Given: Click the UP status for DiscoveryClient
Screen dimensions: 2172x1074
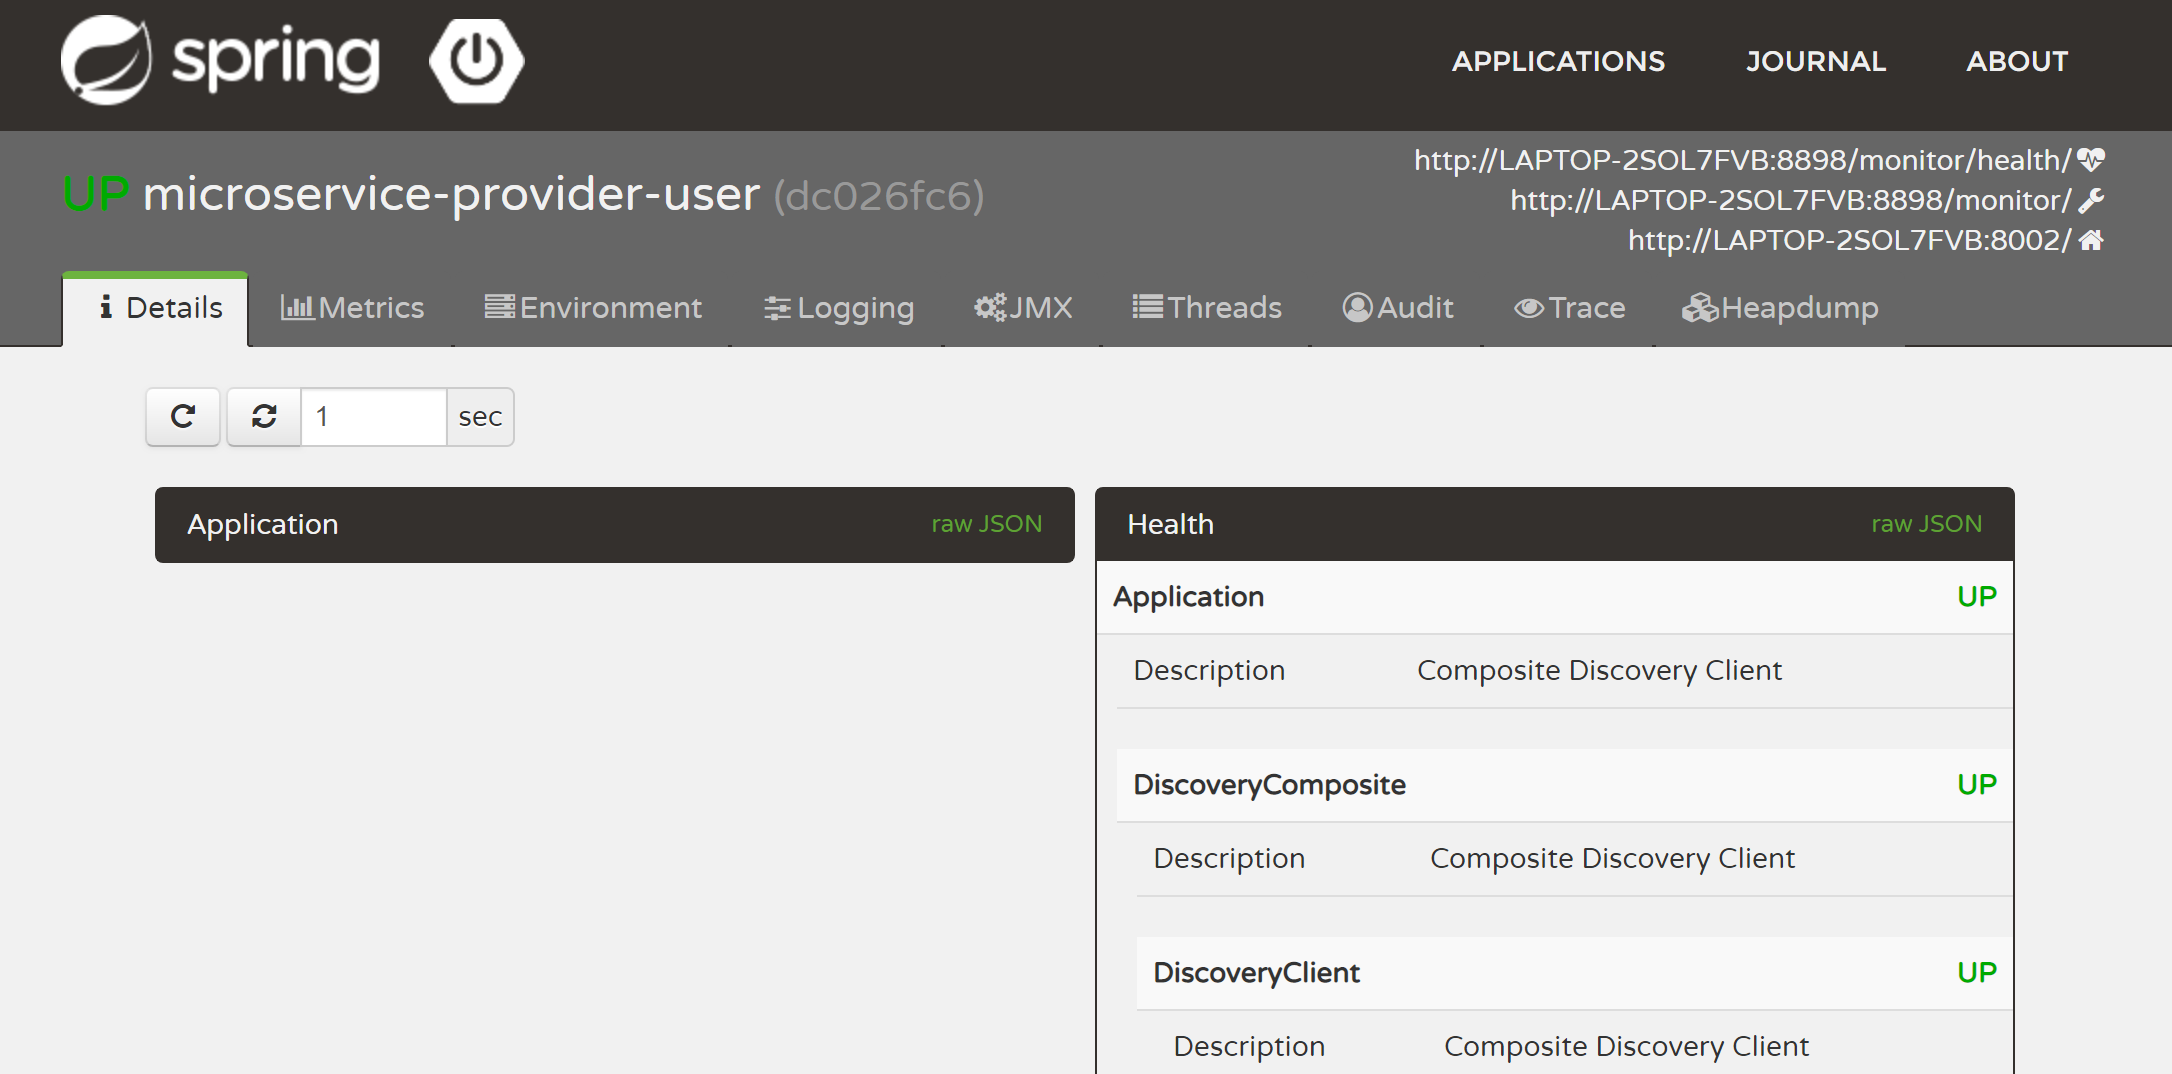Looking at the screenshot, I should (x=1976, y=973).
